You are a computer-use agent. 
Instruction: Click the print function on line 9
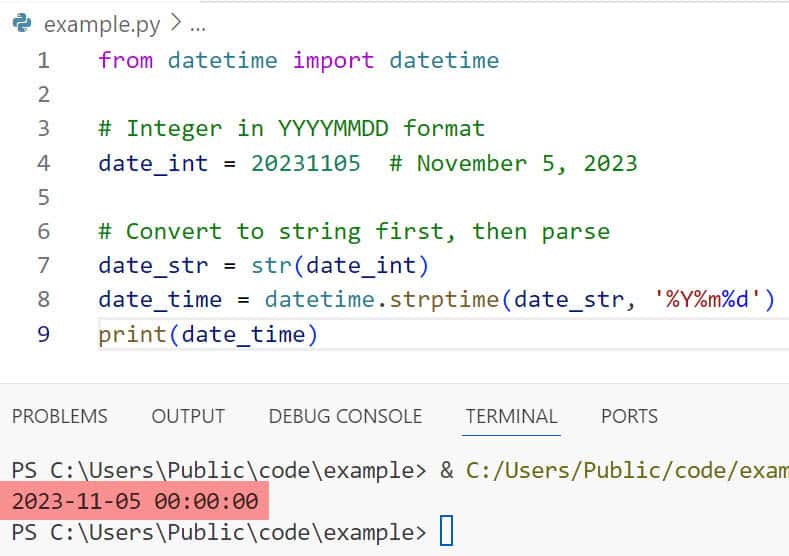coord(132,333)
